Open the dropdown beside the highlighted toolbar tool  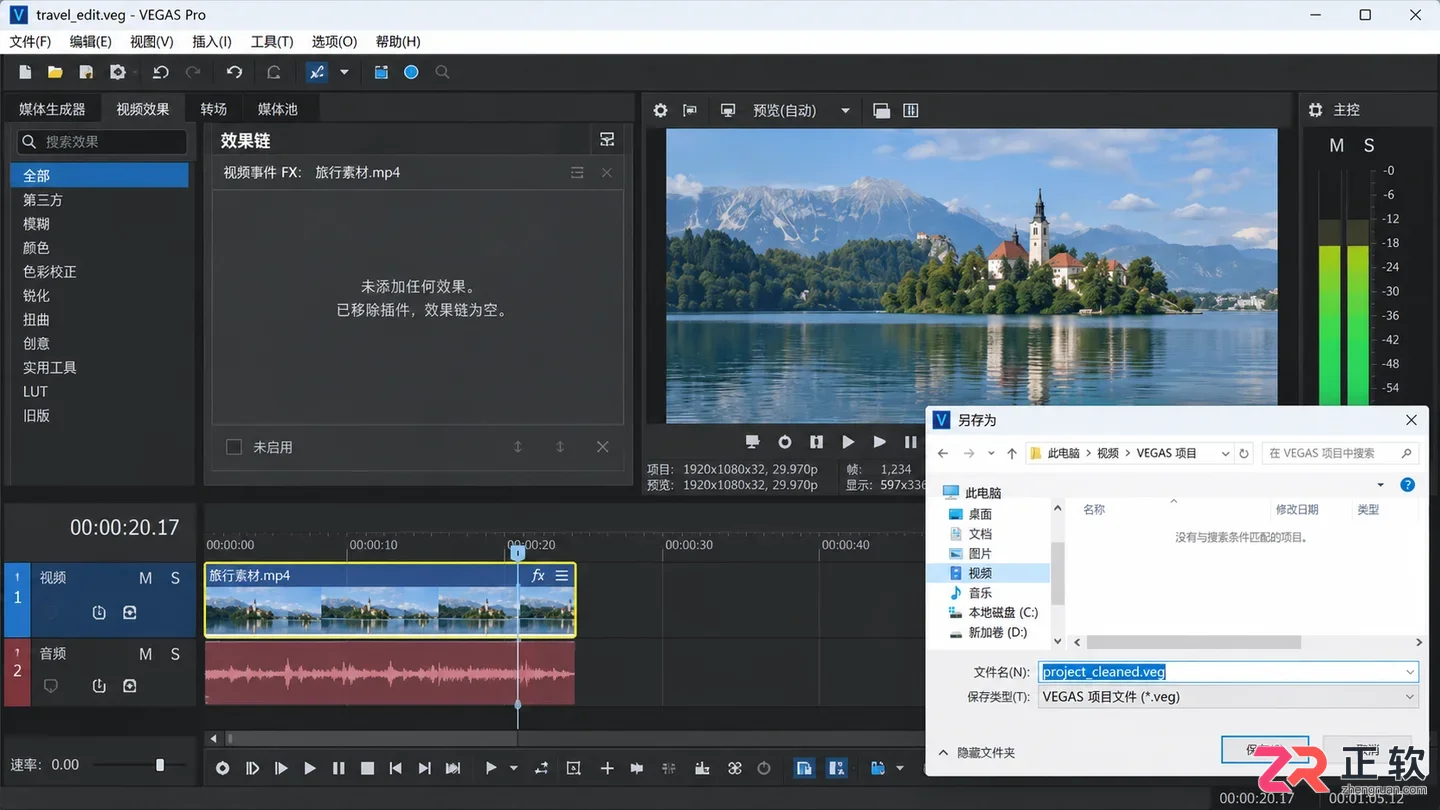pyautogui.click(x=344, y=72)
